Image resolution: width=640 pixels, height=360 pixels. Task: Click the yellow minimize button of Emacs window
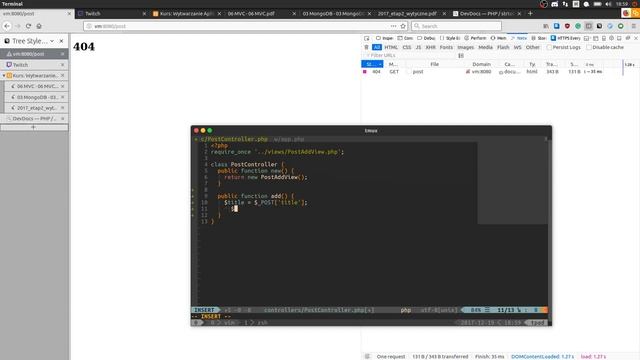(203, 131)
